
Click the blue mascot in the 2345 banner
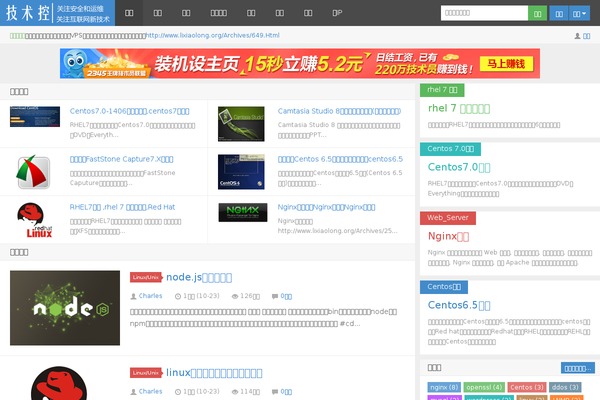[x=74, y=63]
